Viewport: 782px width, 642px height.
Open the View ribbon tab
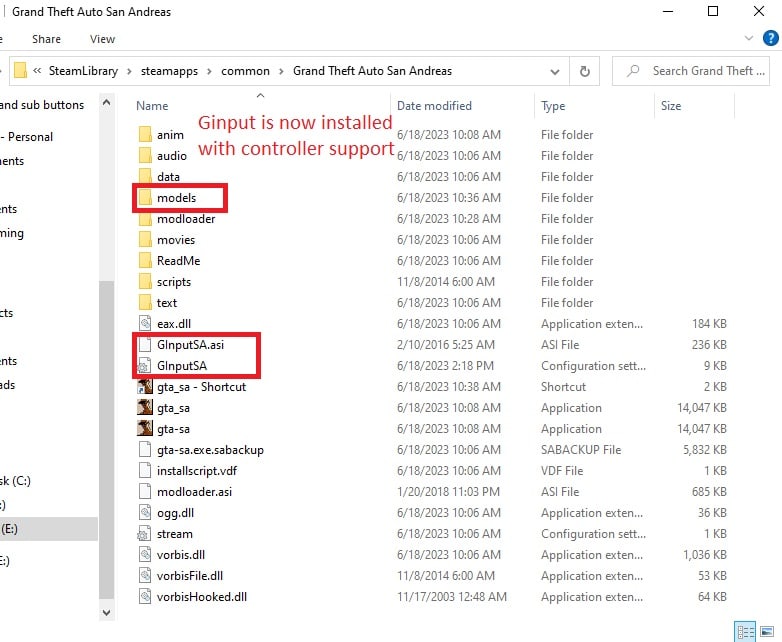102,39
